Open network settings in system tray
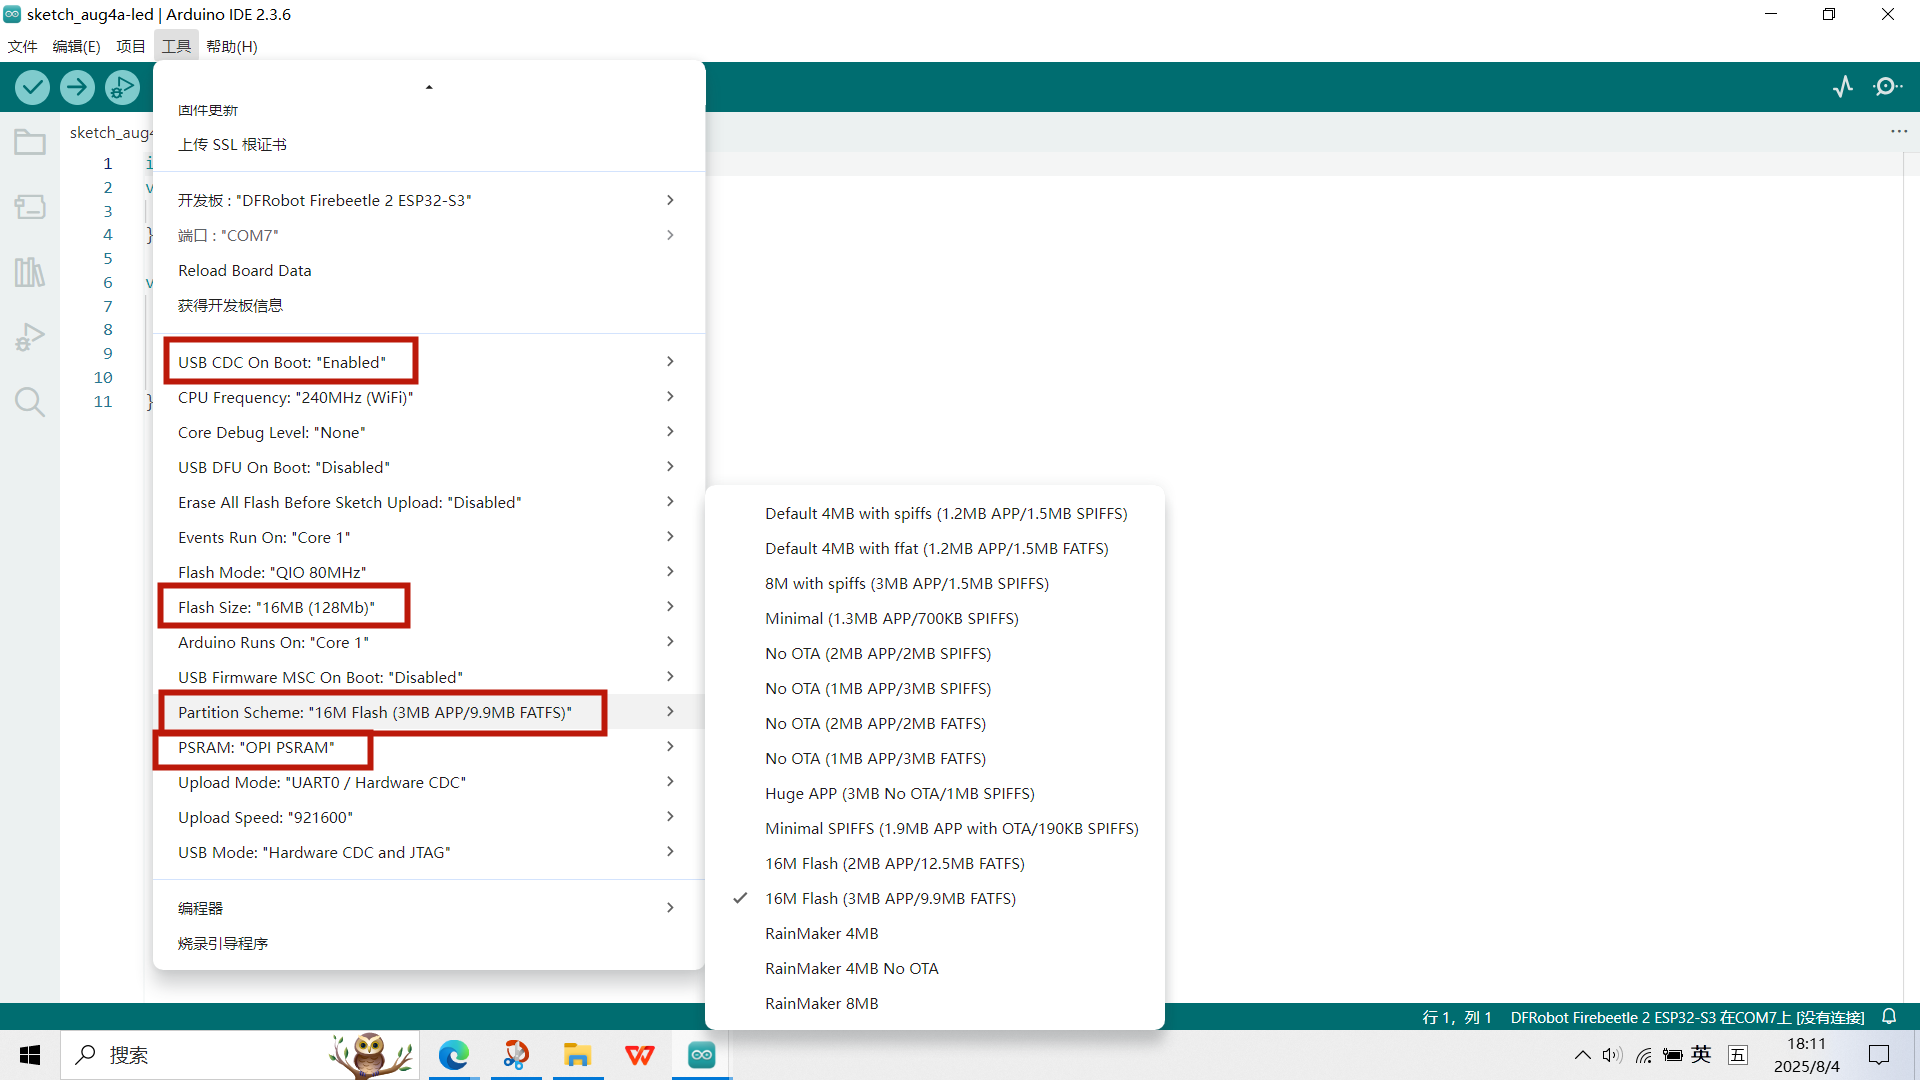 (x=1643, y=1055)
